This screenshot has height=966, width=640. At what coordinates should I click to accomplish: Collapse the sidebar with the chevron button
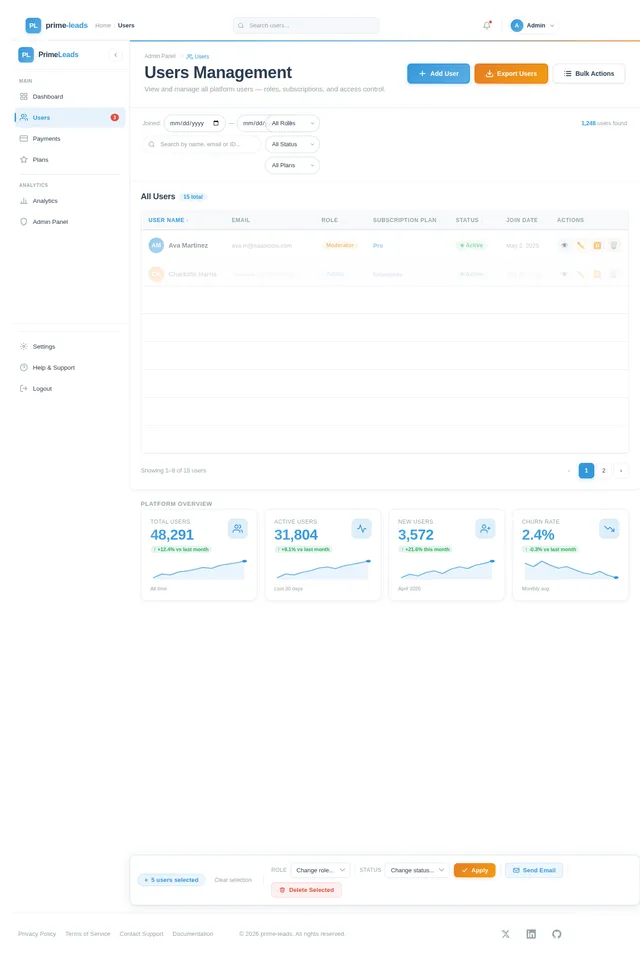click(115, 55)
